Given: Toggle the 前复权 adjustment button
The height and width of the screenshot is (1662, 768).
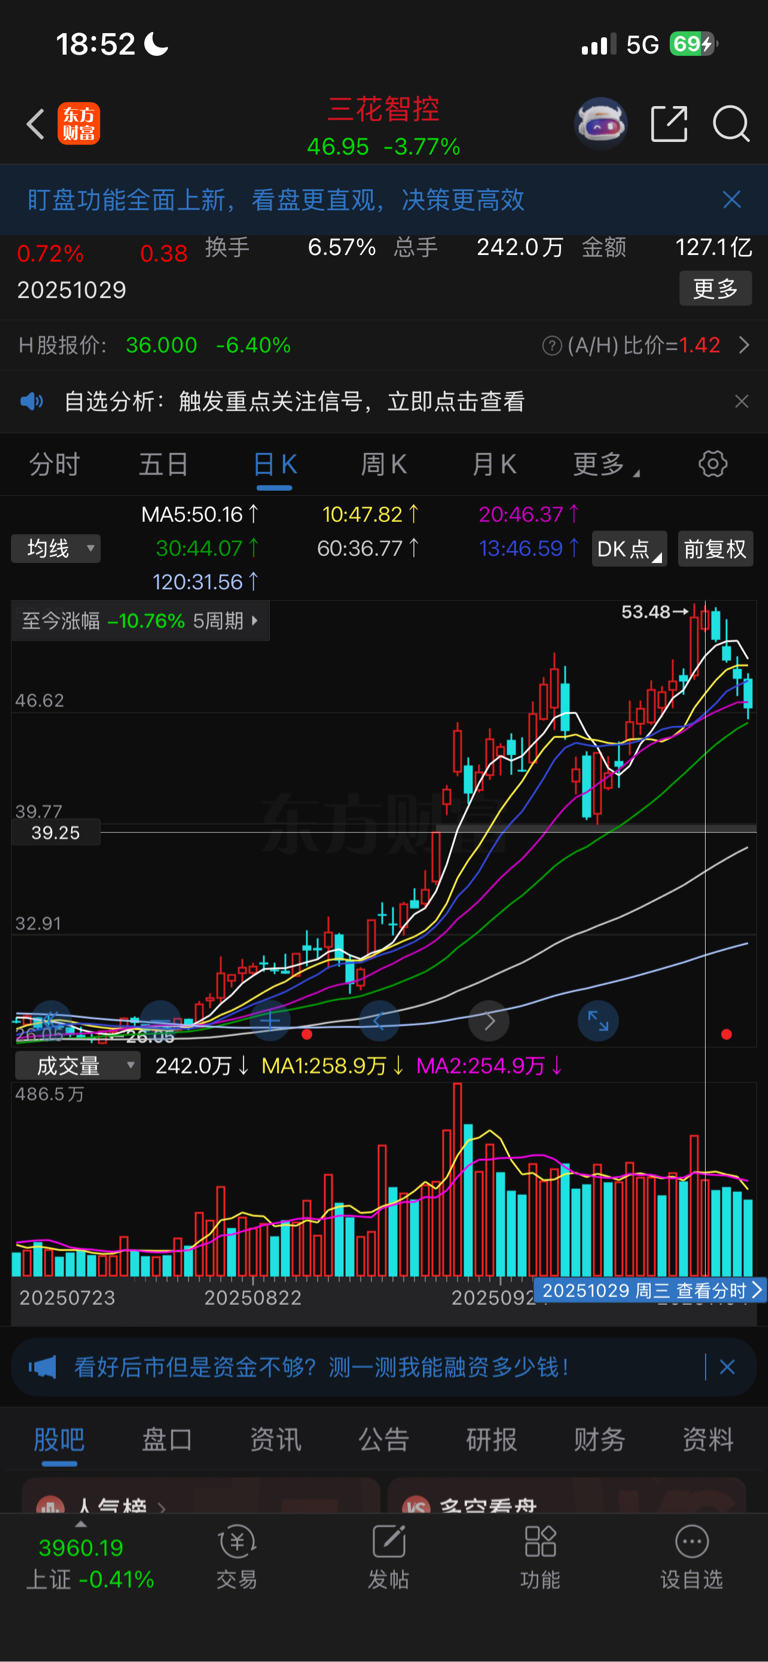Looking at the screenshot, I should 715,549.
